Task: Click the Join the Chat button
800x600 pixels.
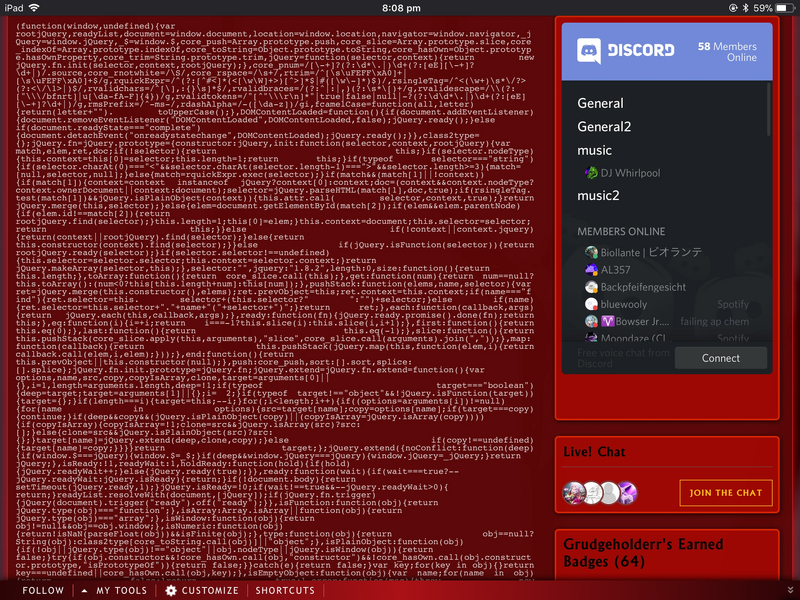Action: [725, 492]
